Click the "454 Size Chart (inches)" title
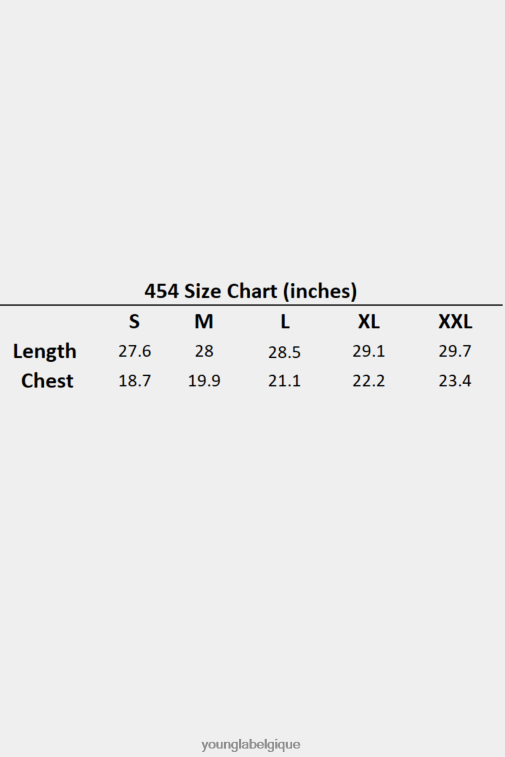This screenshot has width=505, height=757. click(x=251, y=291)
